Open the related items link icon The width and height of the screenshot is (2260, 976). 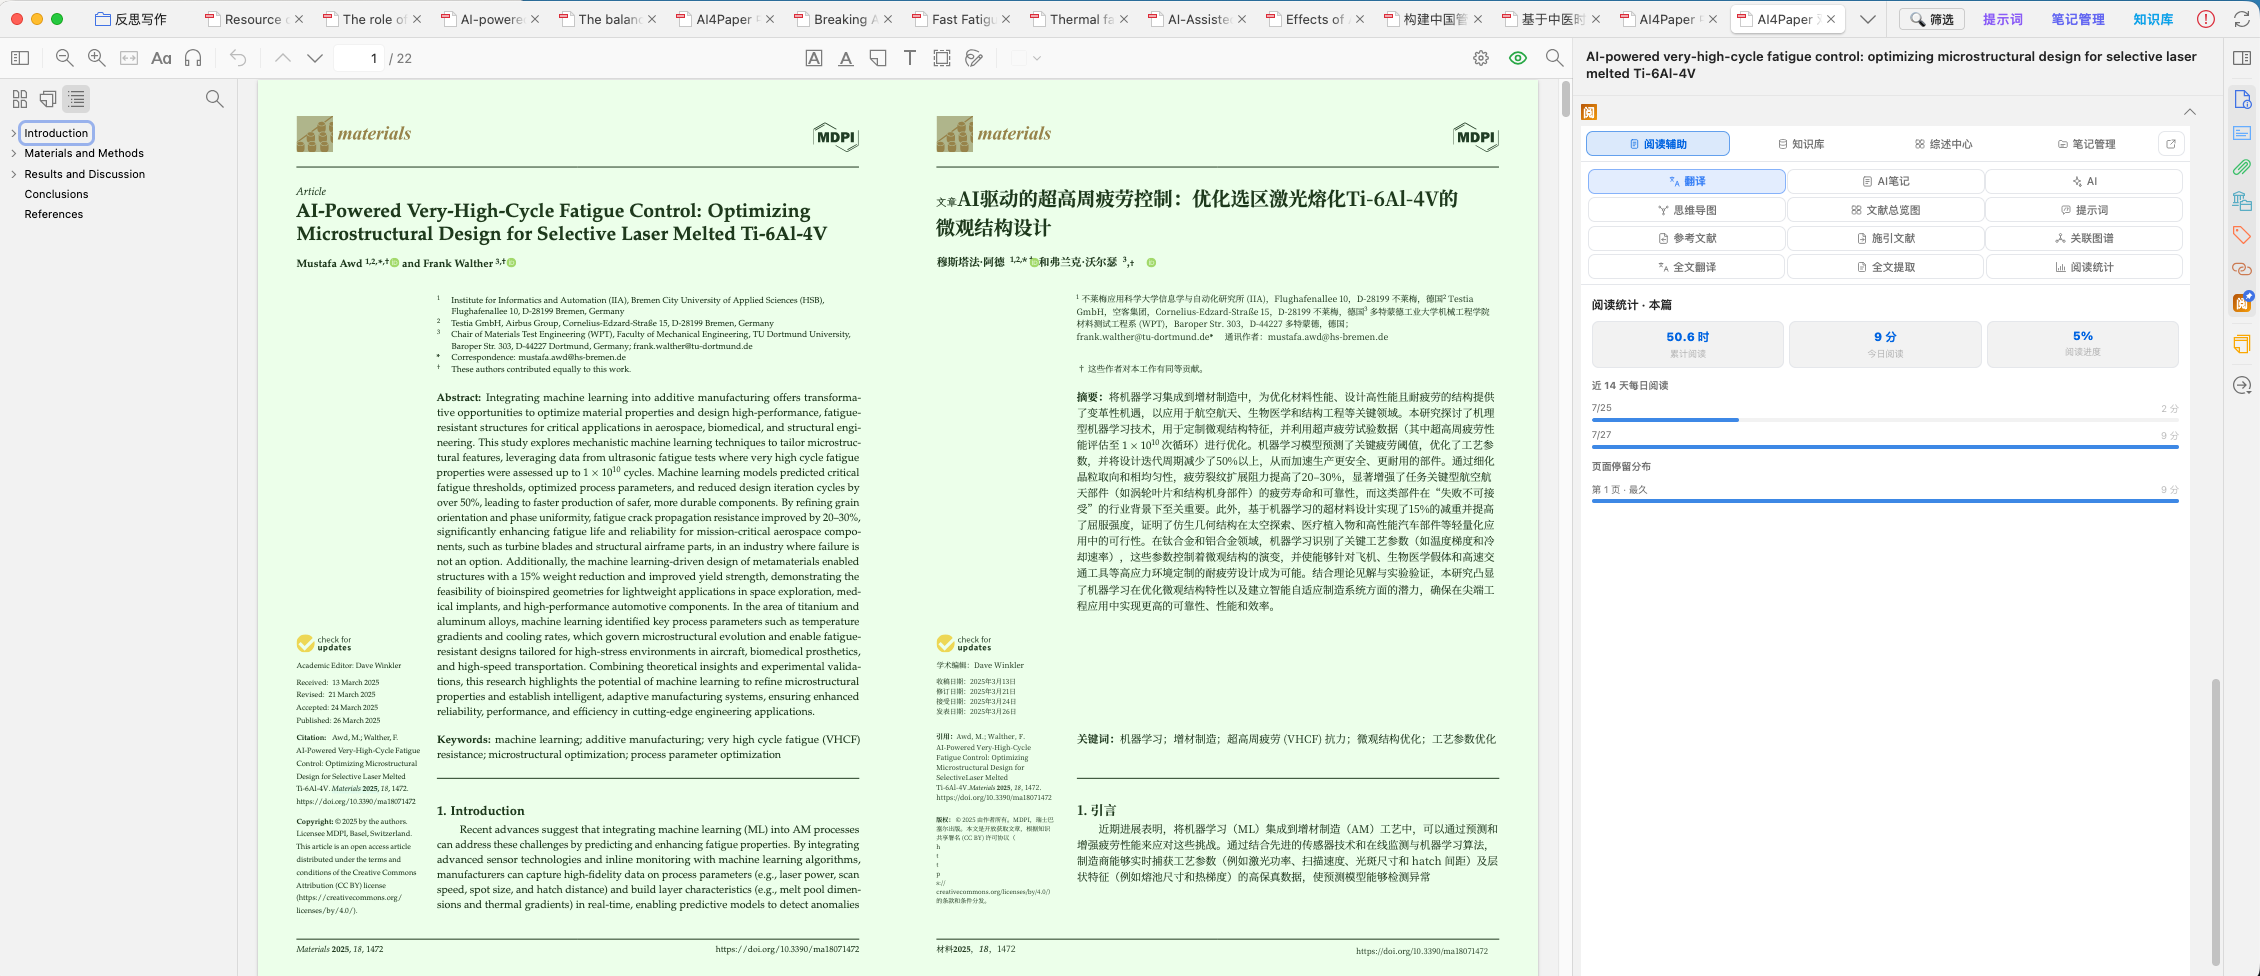2242,269
